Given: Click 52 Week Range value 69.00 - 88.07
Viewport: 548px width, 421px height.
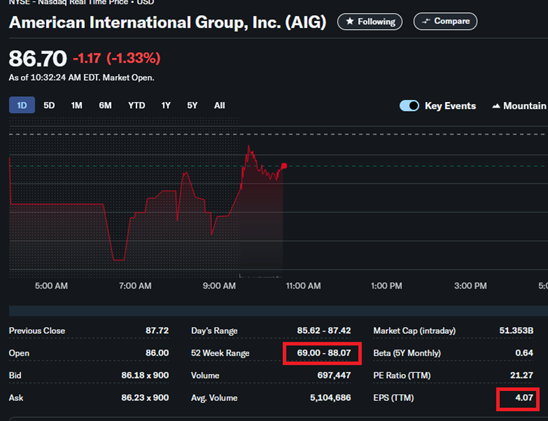Looking at the screenshot, I should coord(324,353).
